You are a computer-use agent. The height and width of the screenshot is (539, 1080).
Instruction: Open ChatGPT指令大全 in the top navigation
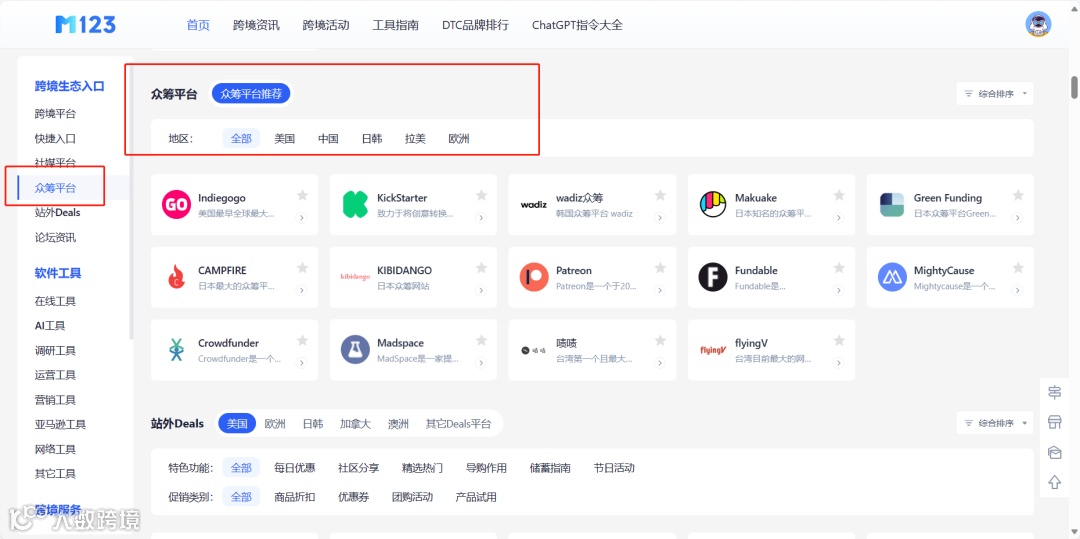(577, 25)
